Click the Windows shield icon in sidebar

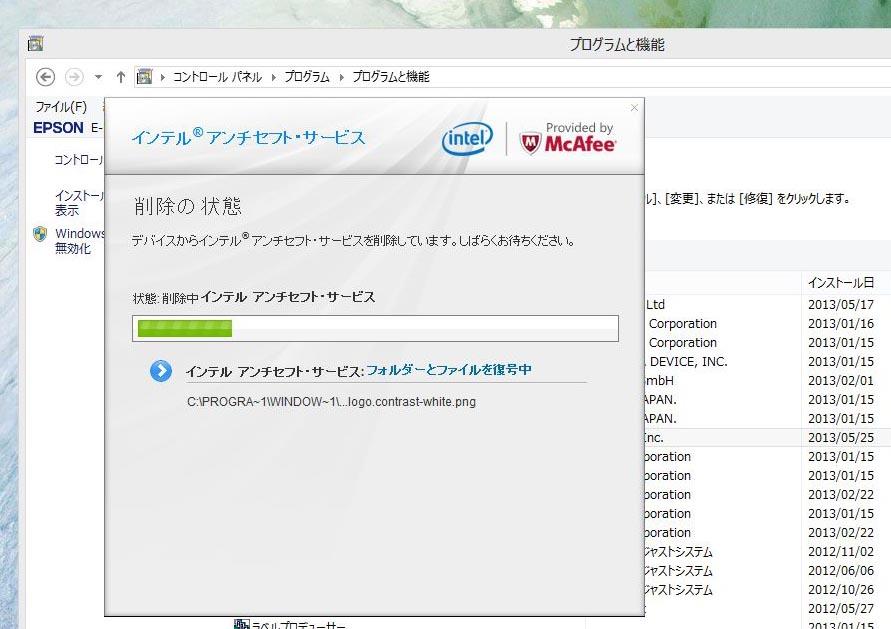(x=40, y=234)
